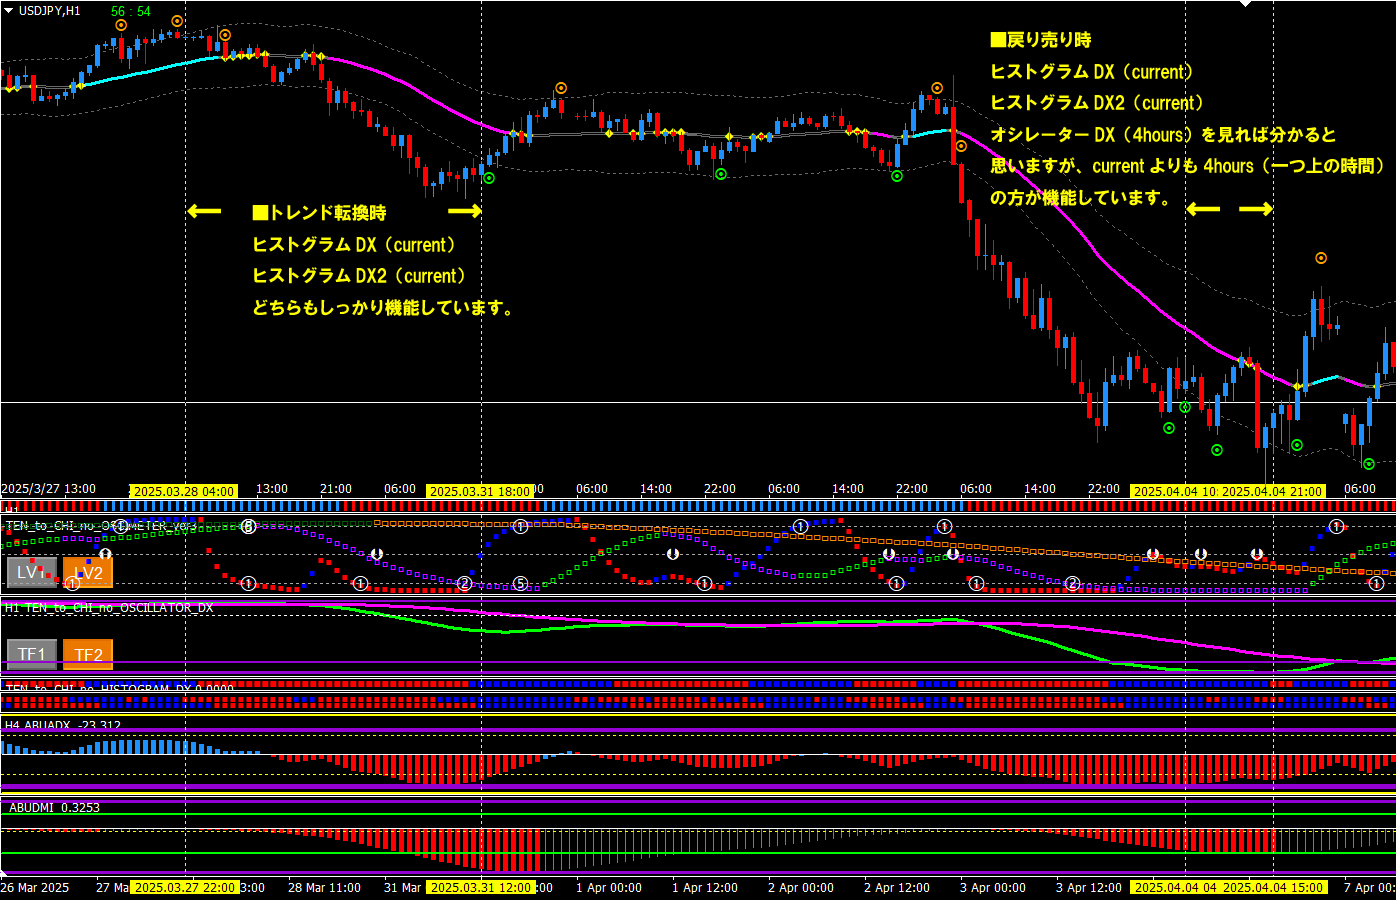
Task: Click ヒストグラム DX2（current） under トレンド転換時
Action: click(359, 276)
